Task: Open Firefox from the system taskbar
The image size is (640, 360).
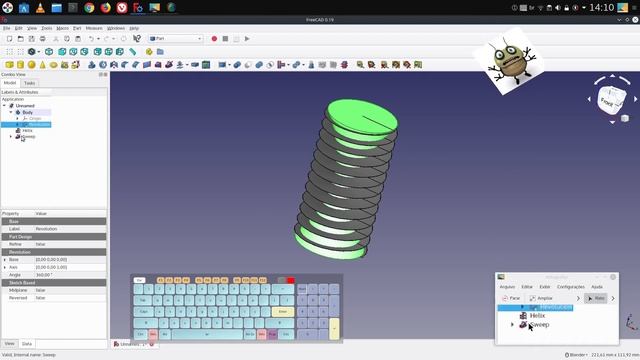Action: pyautogui.click(x=105, y=7)
